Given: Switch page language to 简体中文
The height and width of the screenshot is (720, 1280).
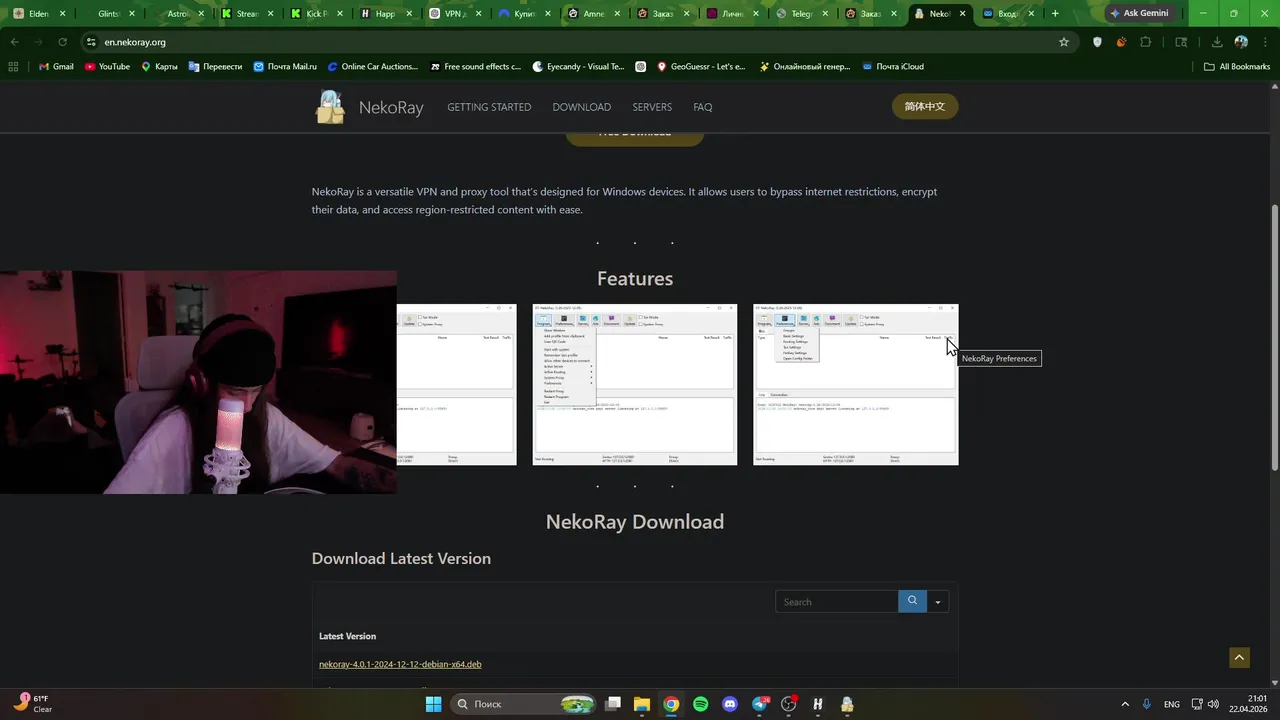Looking at the screenshot, I should (x=925, y=106).
